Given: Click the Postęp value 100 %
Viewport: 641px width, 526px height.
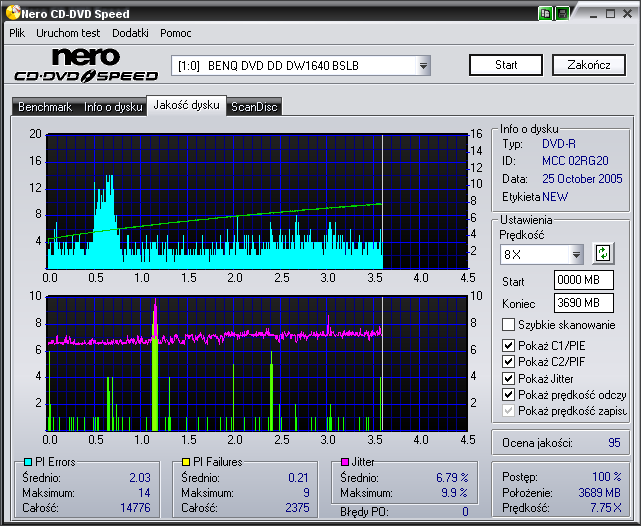Looking at the screenshot, I should coord(607,477).
